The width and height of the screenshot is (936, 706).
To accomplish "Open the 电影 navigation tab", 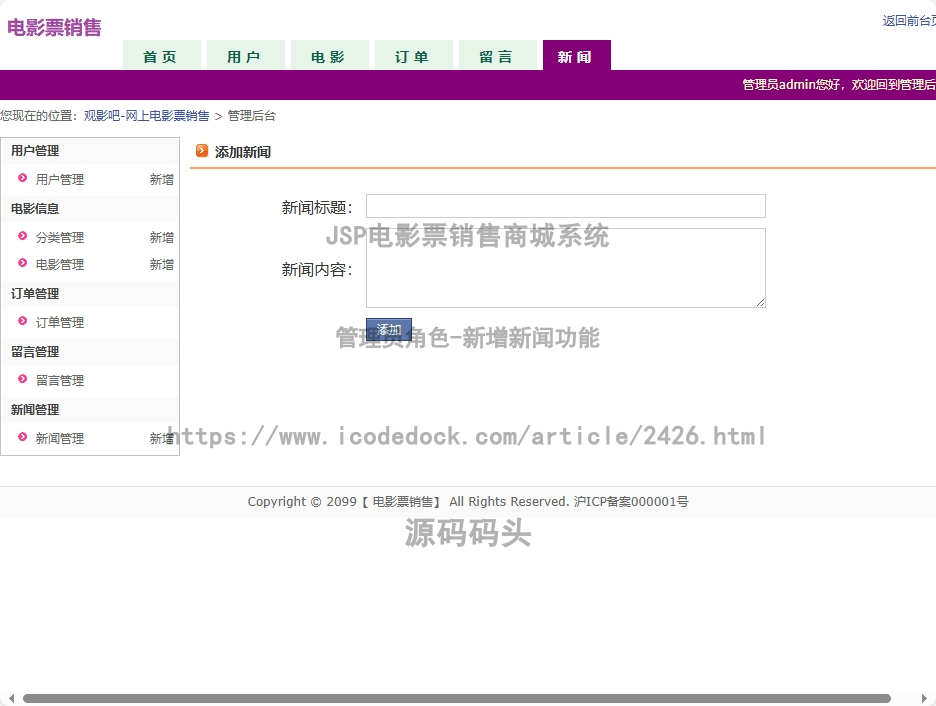I will tap(330, 56).
